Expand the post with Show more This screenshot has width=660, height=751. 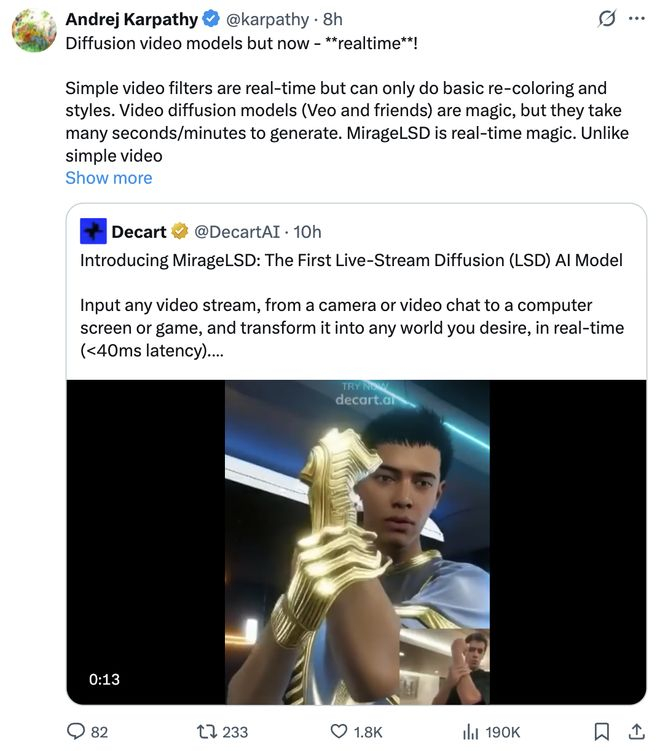point(108,178)
